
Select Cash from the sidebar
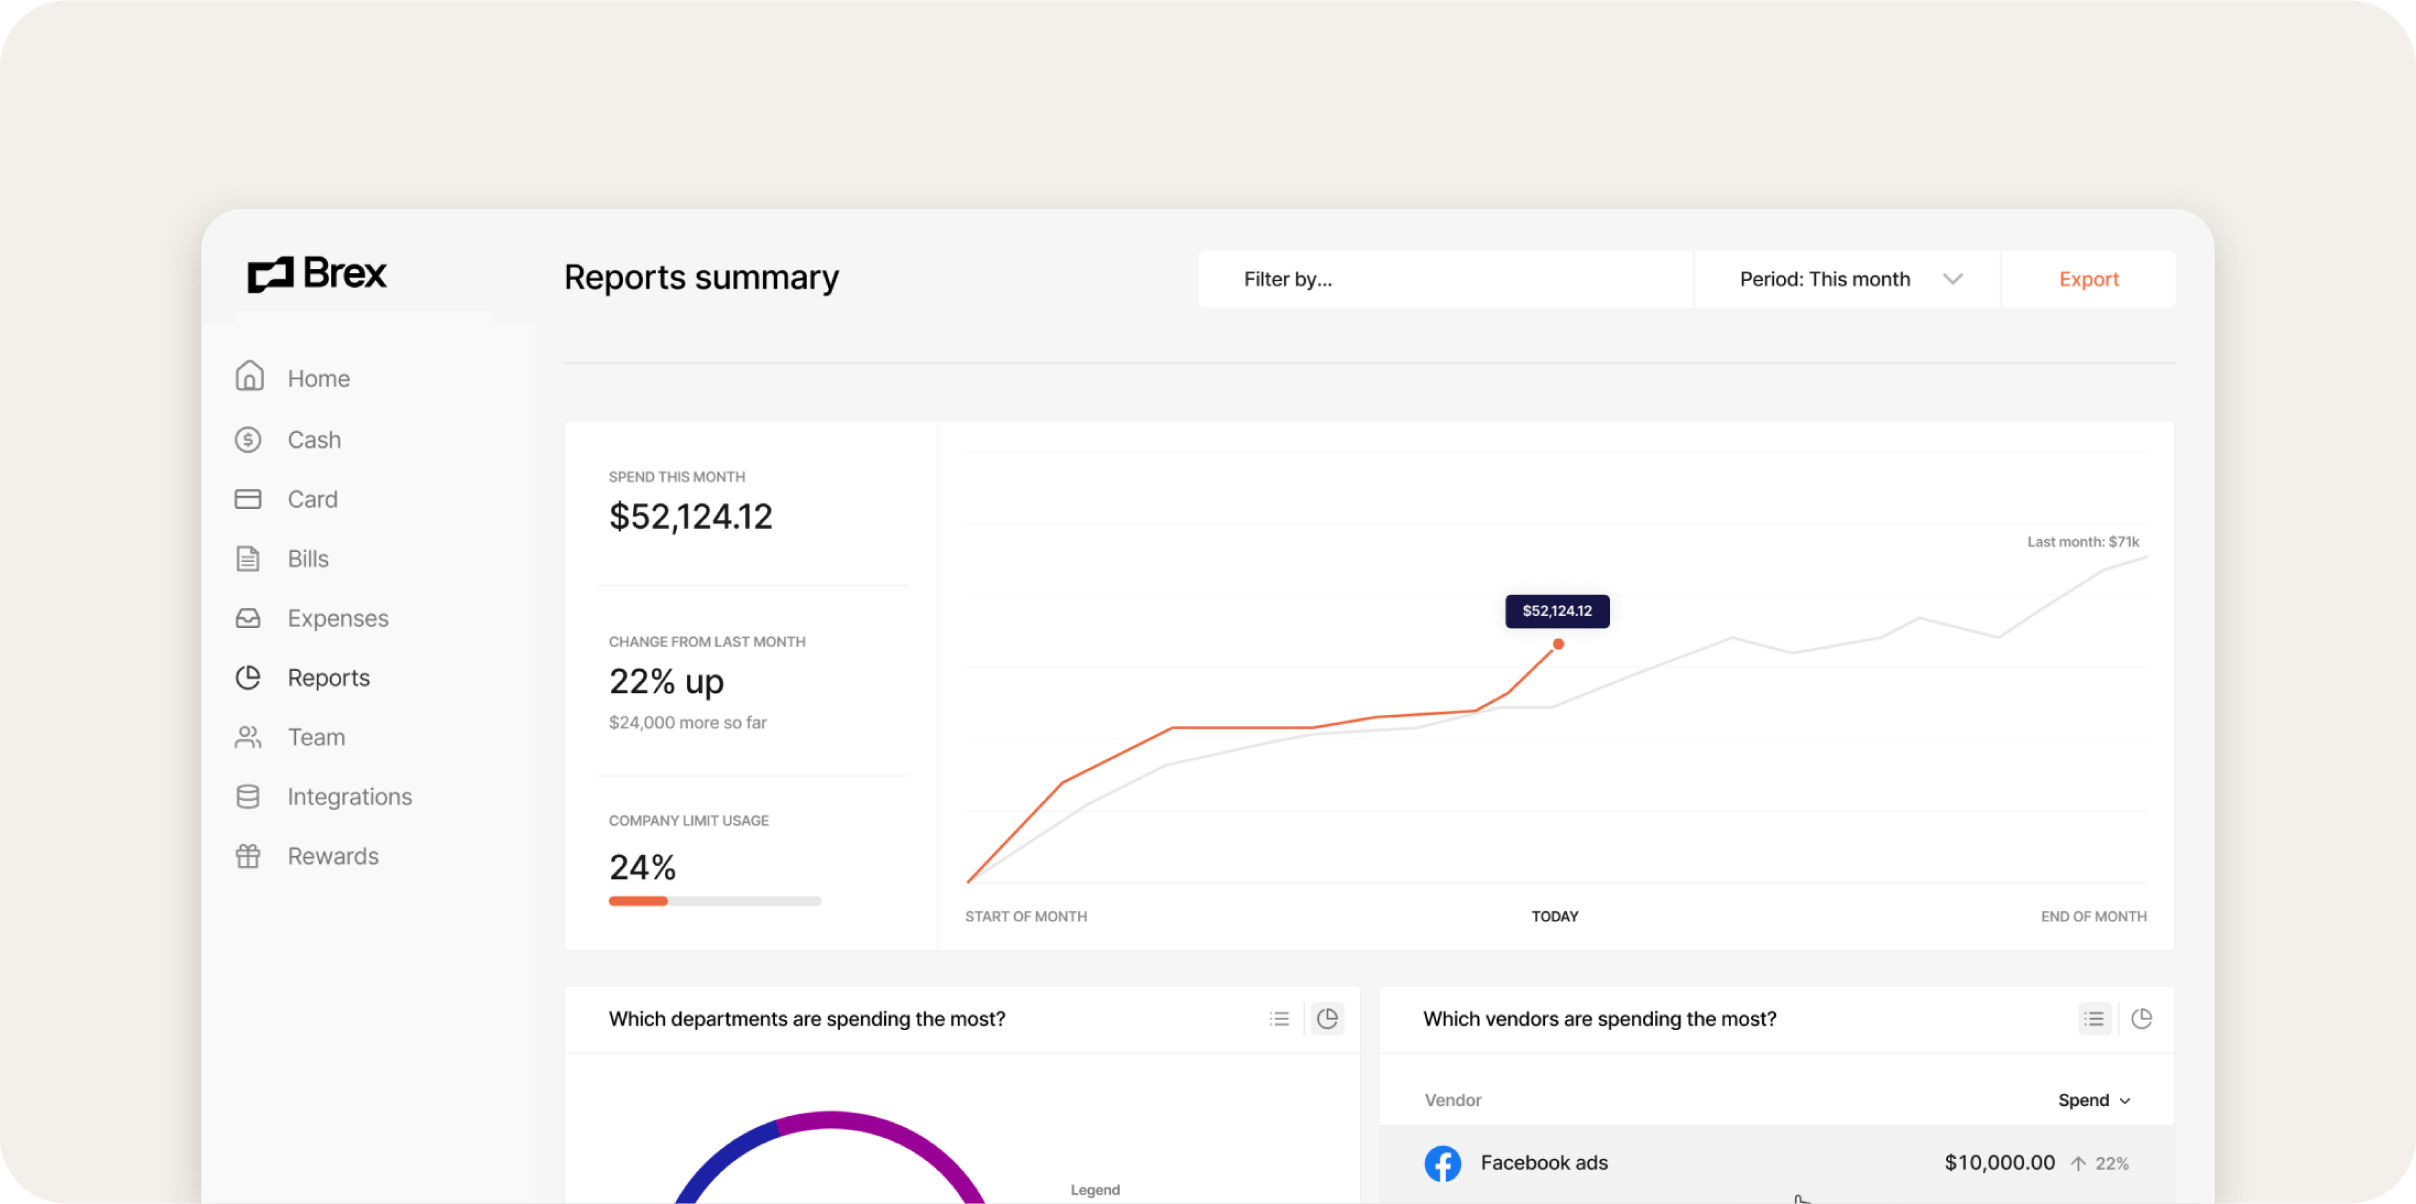314,439
